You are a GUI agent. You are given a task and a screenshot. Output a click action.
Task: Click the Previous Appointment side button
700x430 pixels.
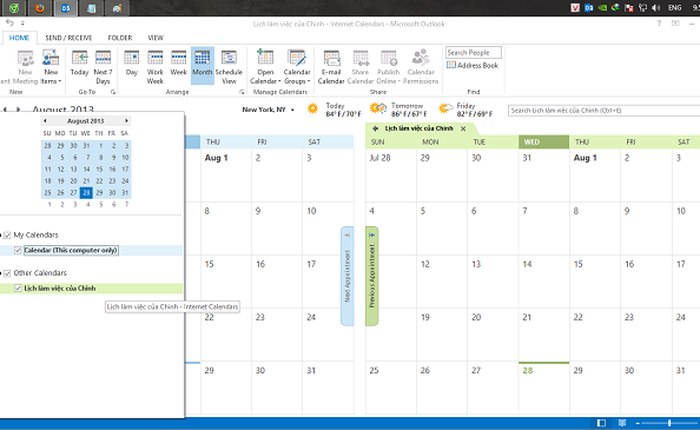tap(372, 276)
